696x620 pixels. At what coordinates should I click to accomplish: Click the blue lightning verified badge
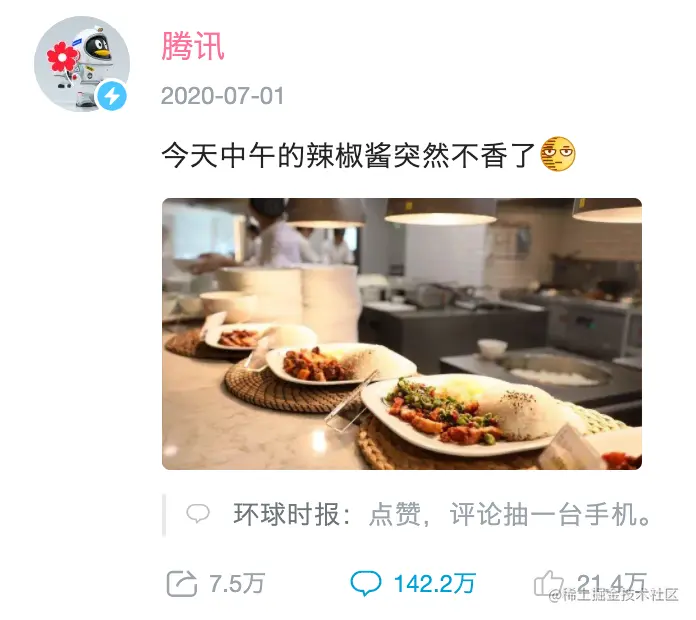click(112, 96)
